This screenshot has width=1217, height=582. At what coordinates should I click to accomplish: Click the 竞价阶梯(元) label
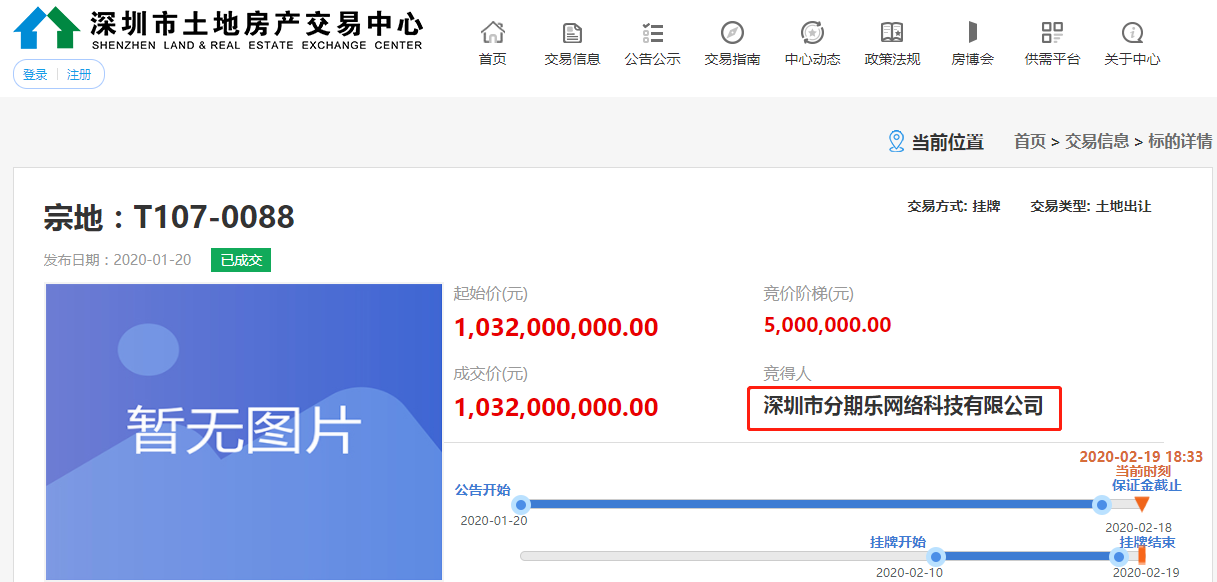(809, 294)
